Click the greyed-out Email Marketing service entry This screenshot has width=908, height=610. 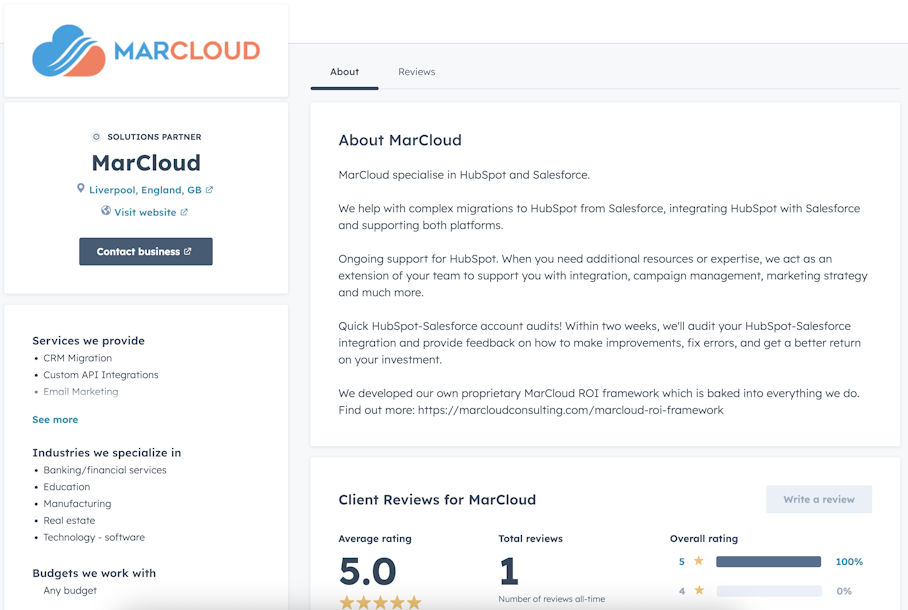pyautogui.click(x=80, y=391)
